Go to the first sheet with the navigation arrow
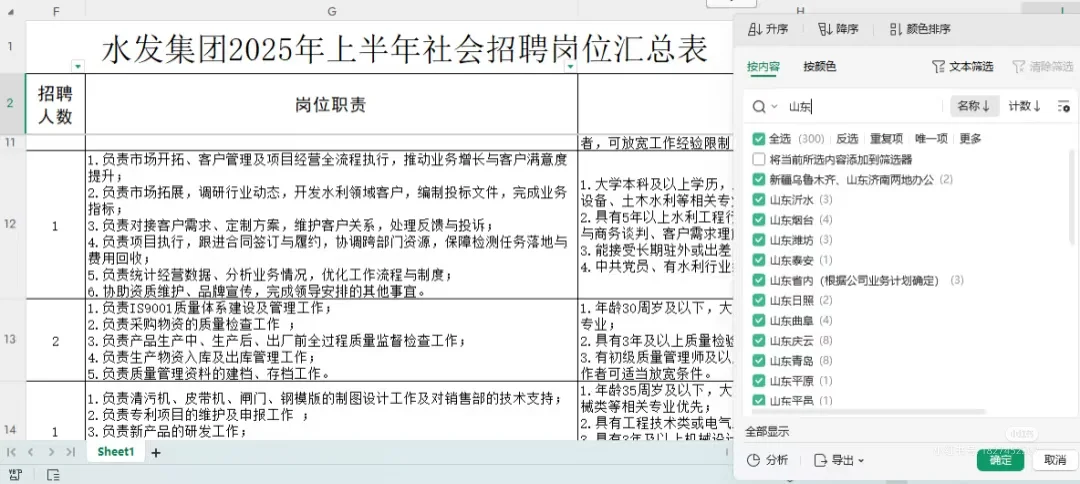 (x=11, y=452)
